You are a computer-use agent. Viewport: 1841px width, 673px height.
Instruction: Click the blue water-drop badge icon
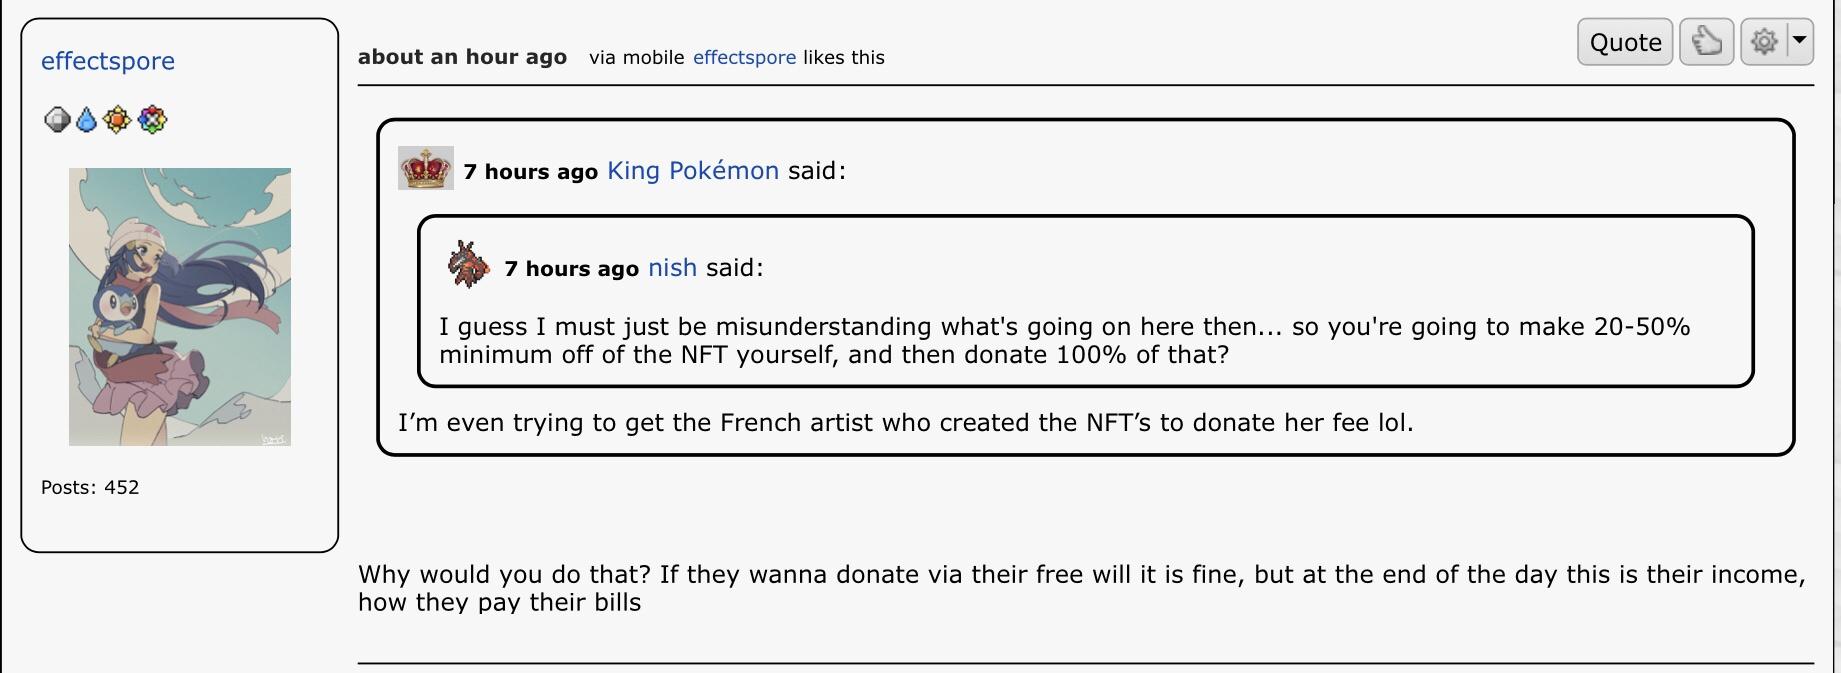(87, 120)
